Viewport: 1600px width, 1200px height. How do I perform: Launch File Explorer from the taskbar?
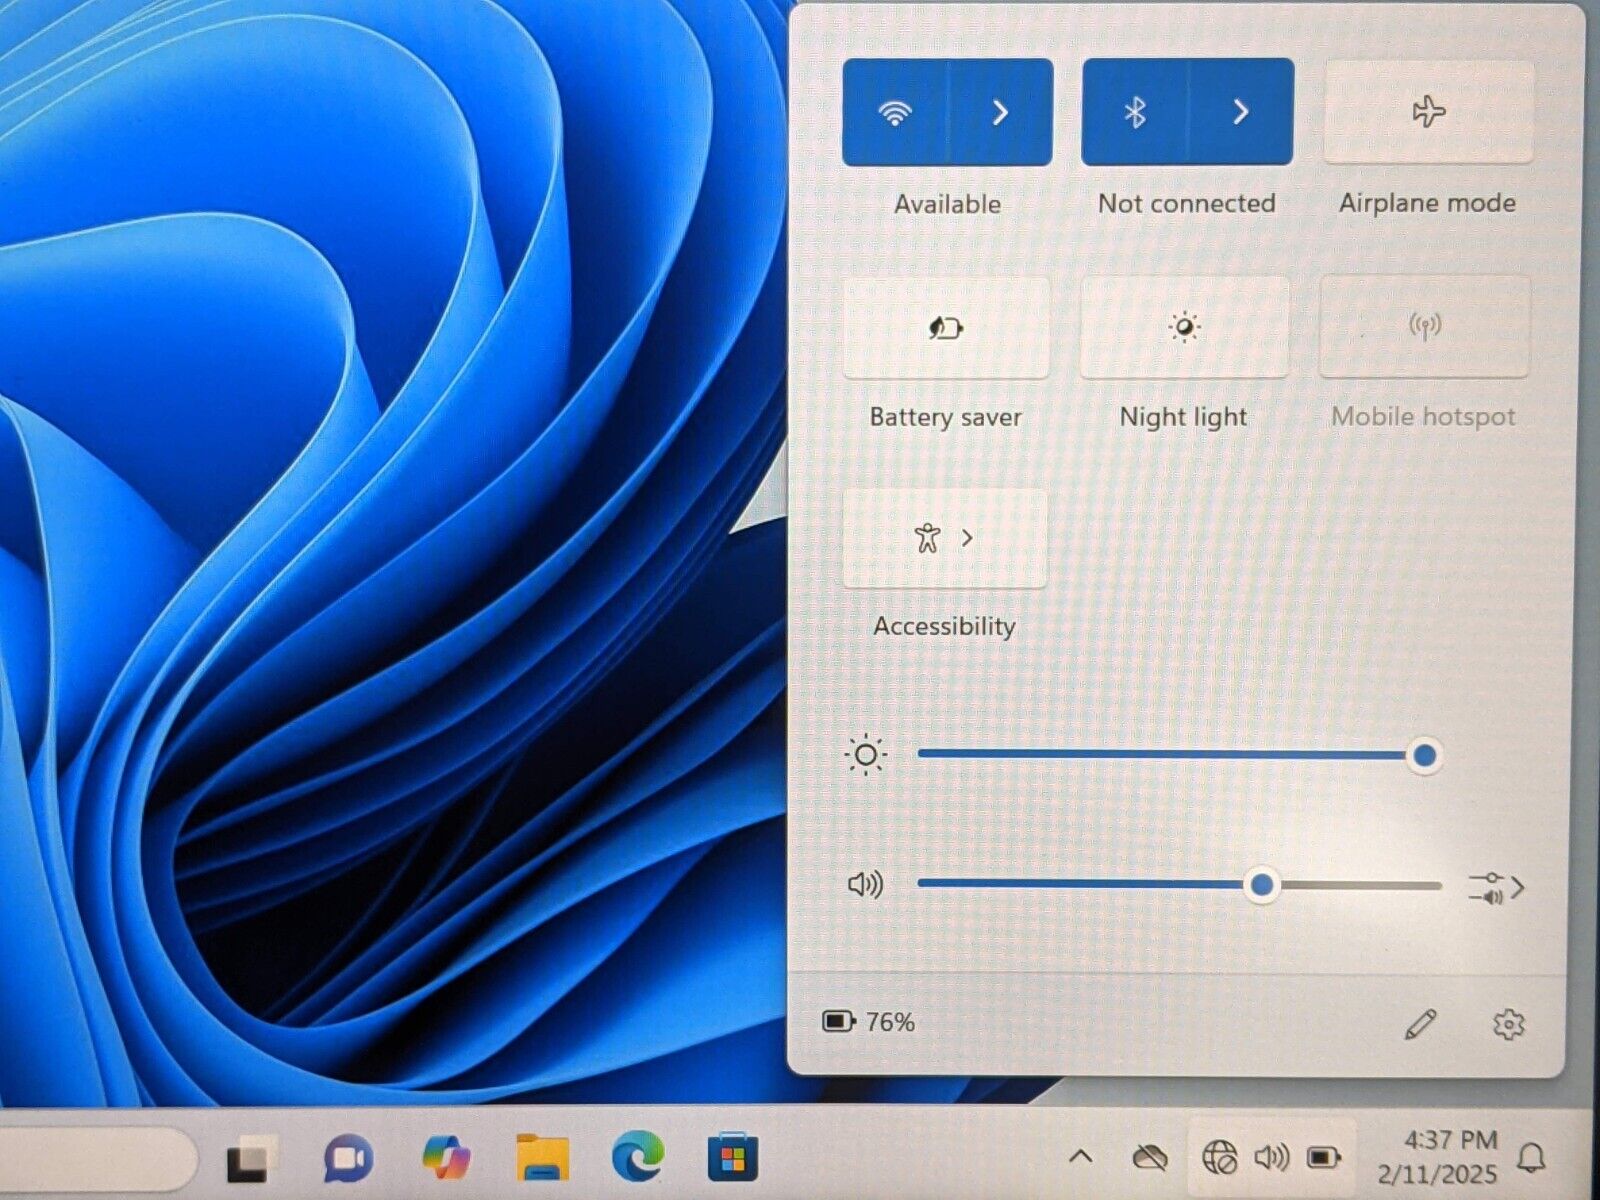(x=542, y=1159)
